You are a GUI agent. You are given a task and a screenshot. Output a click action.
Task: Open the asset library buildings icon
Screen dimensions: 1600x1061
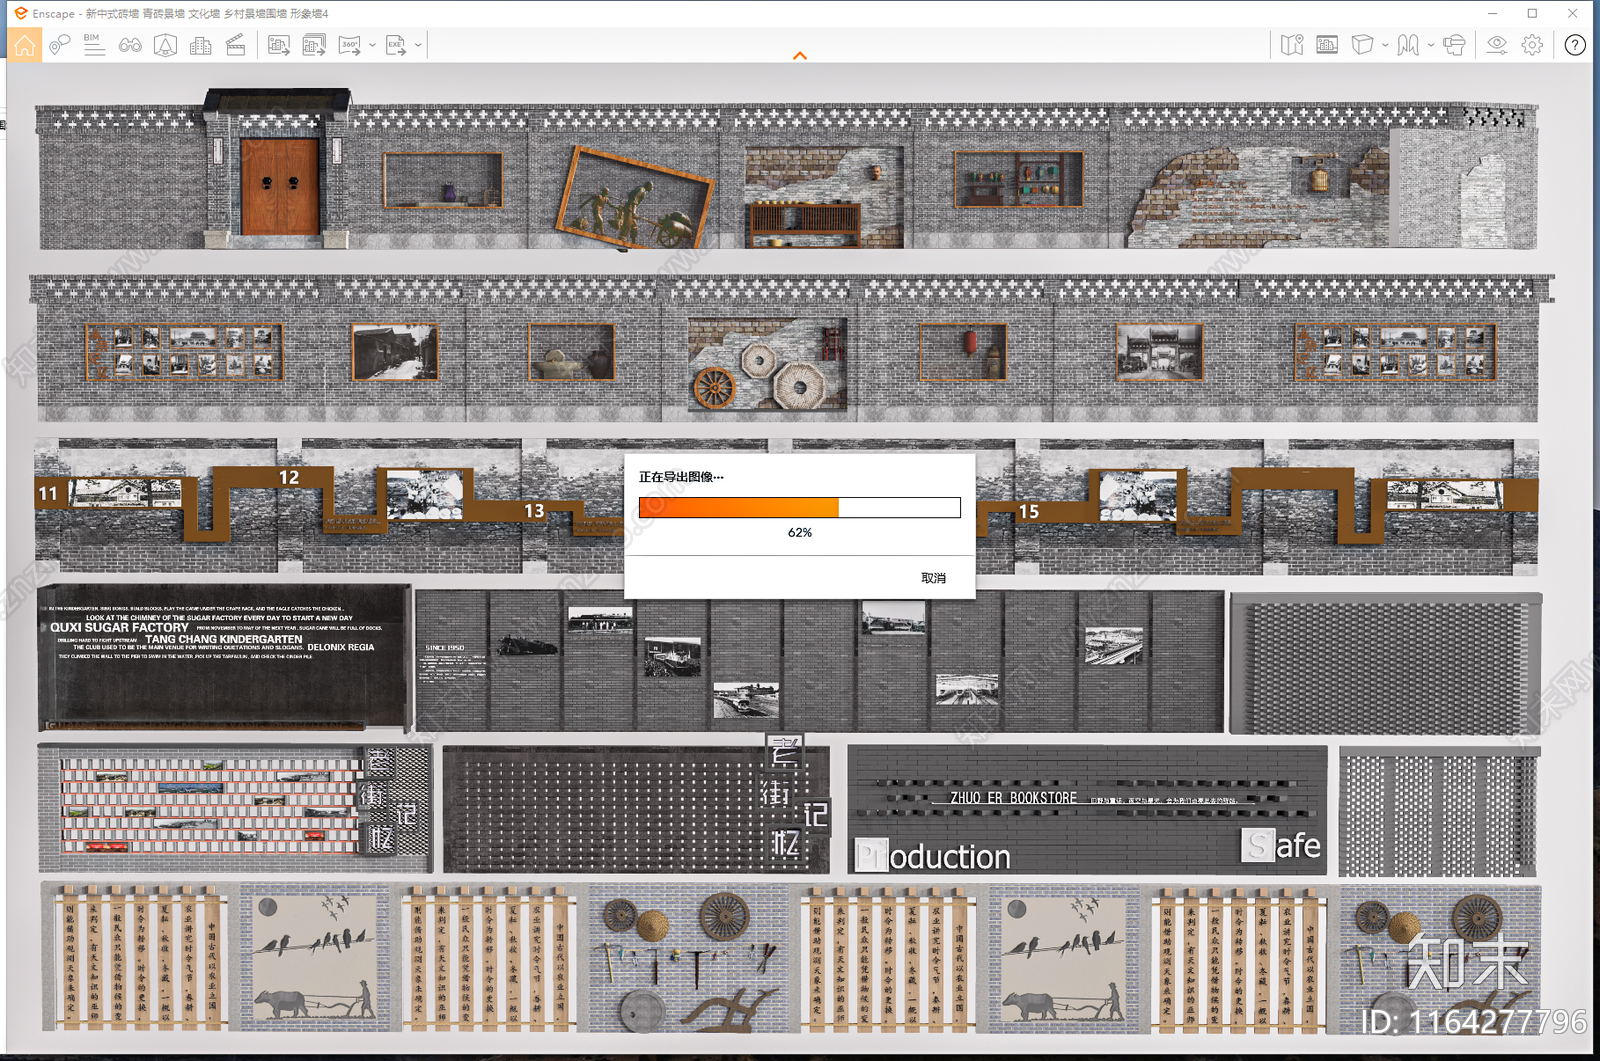[x=200, y=45]
